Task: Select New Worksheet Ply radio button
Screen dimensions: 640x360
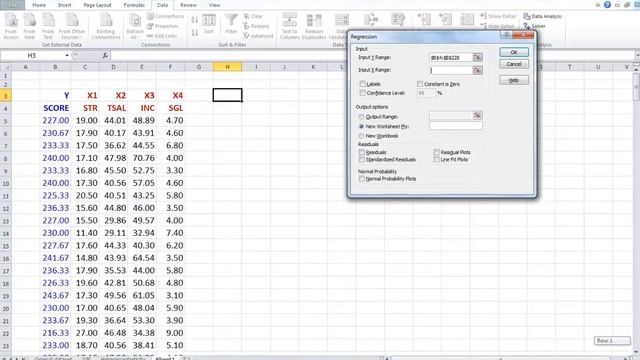Action: (362, 127)
